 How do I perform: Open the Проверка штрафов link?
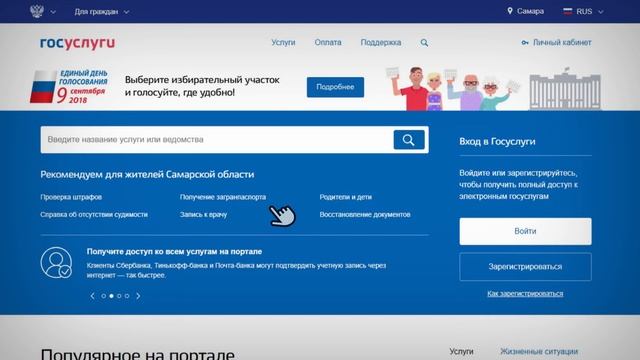(x=71, y=197)
